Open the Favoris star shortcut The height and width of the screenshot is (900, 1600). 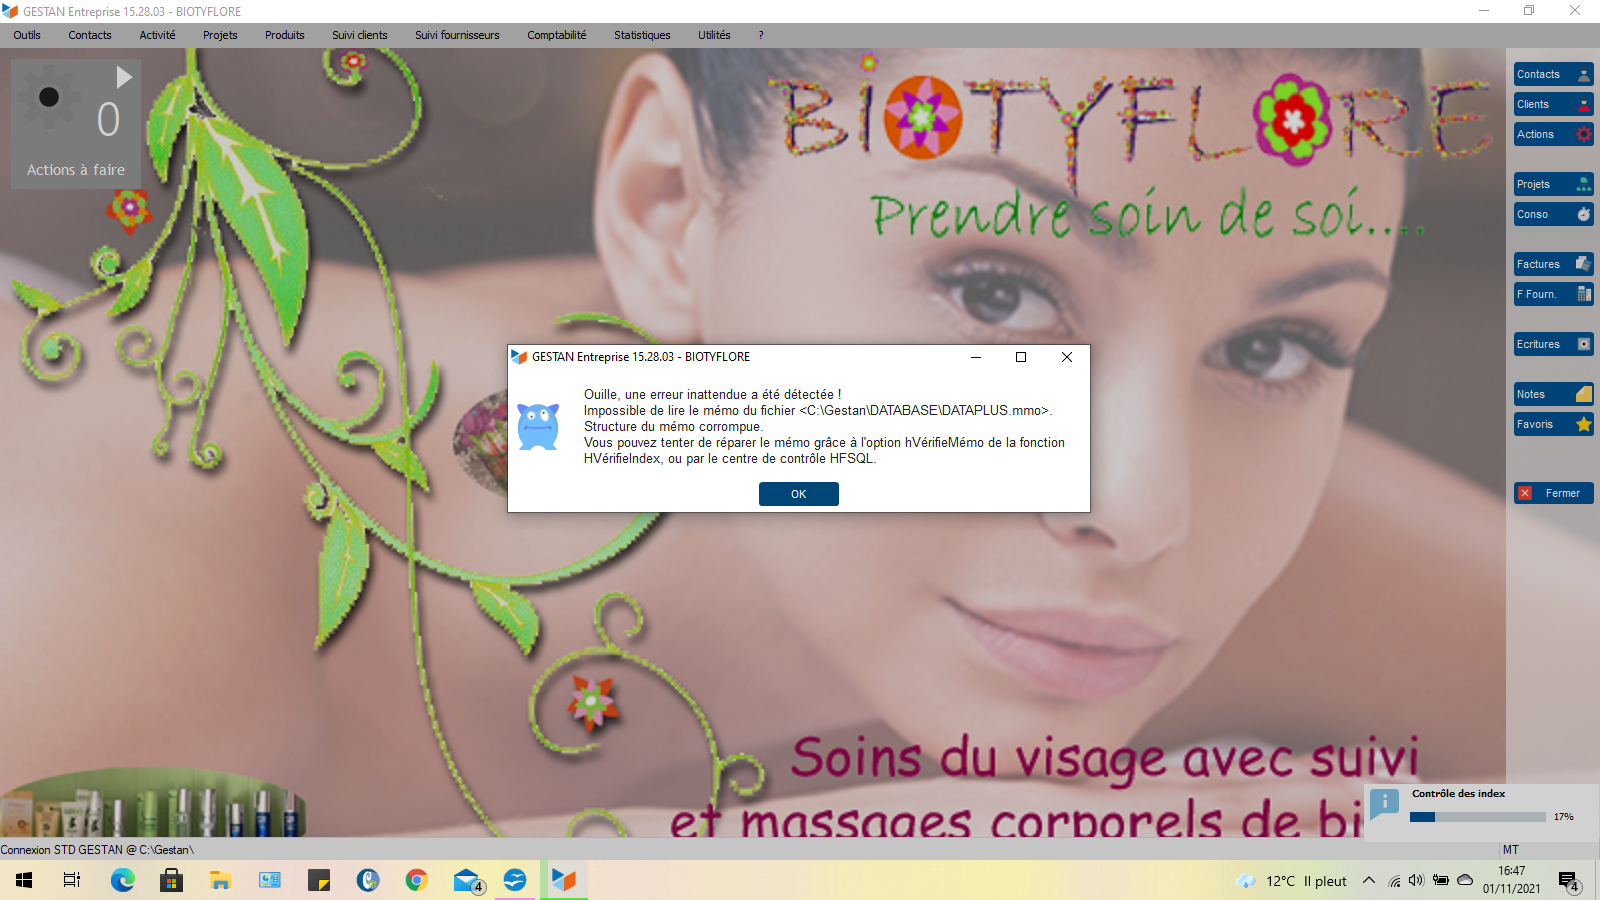1553,425
